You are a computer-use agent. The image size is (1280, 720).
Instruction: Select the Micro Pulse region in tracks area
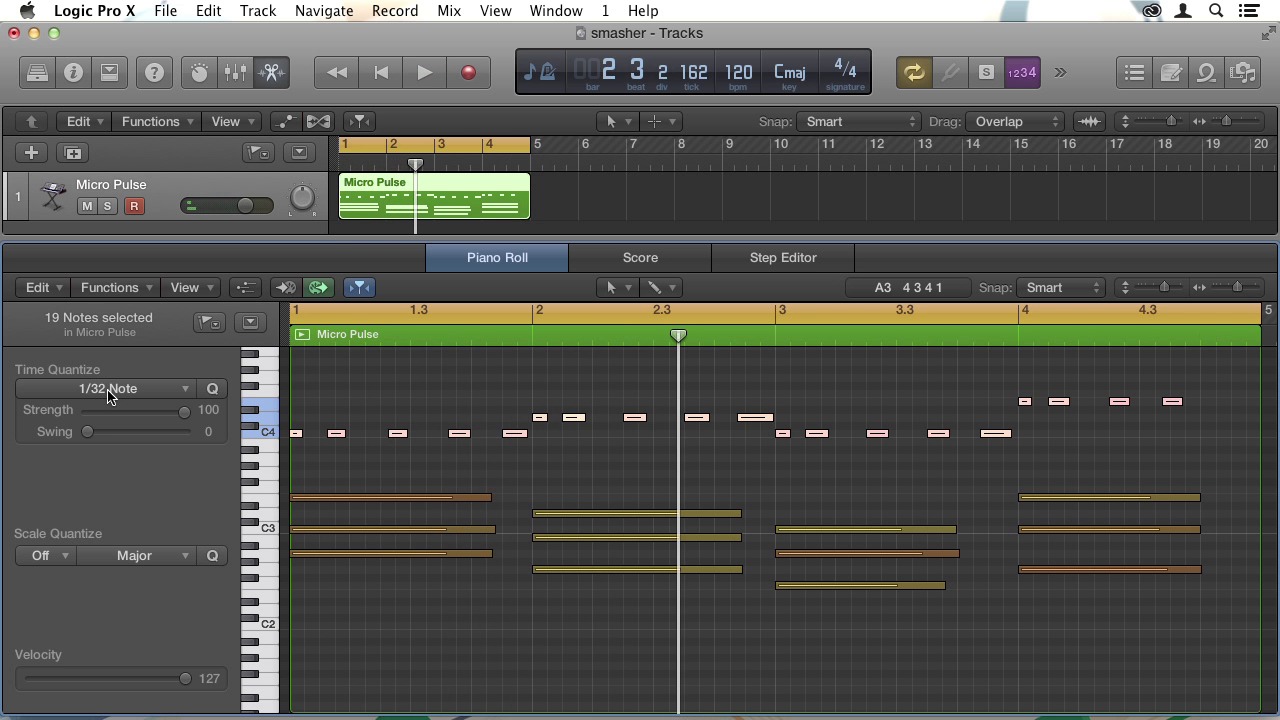tap(434, 196)
